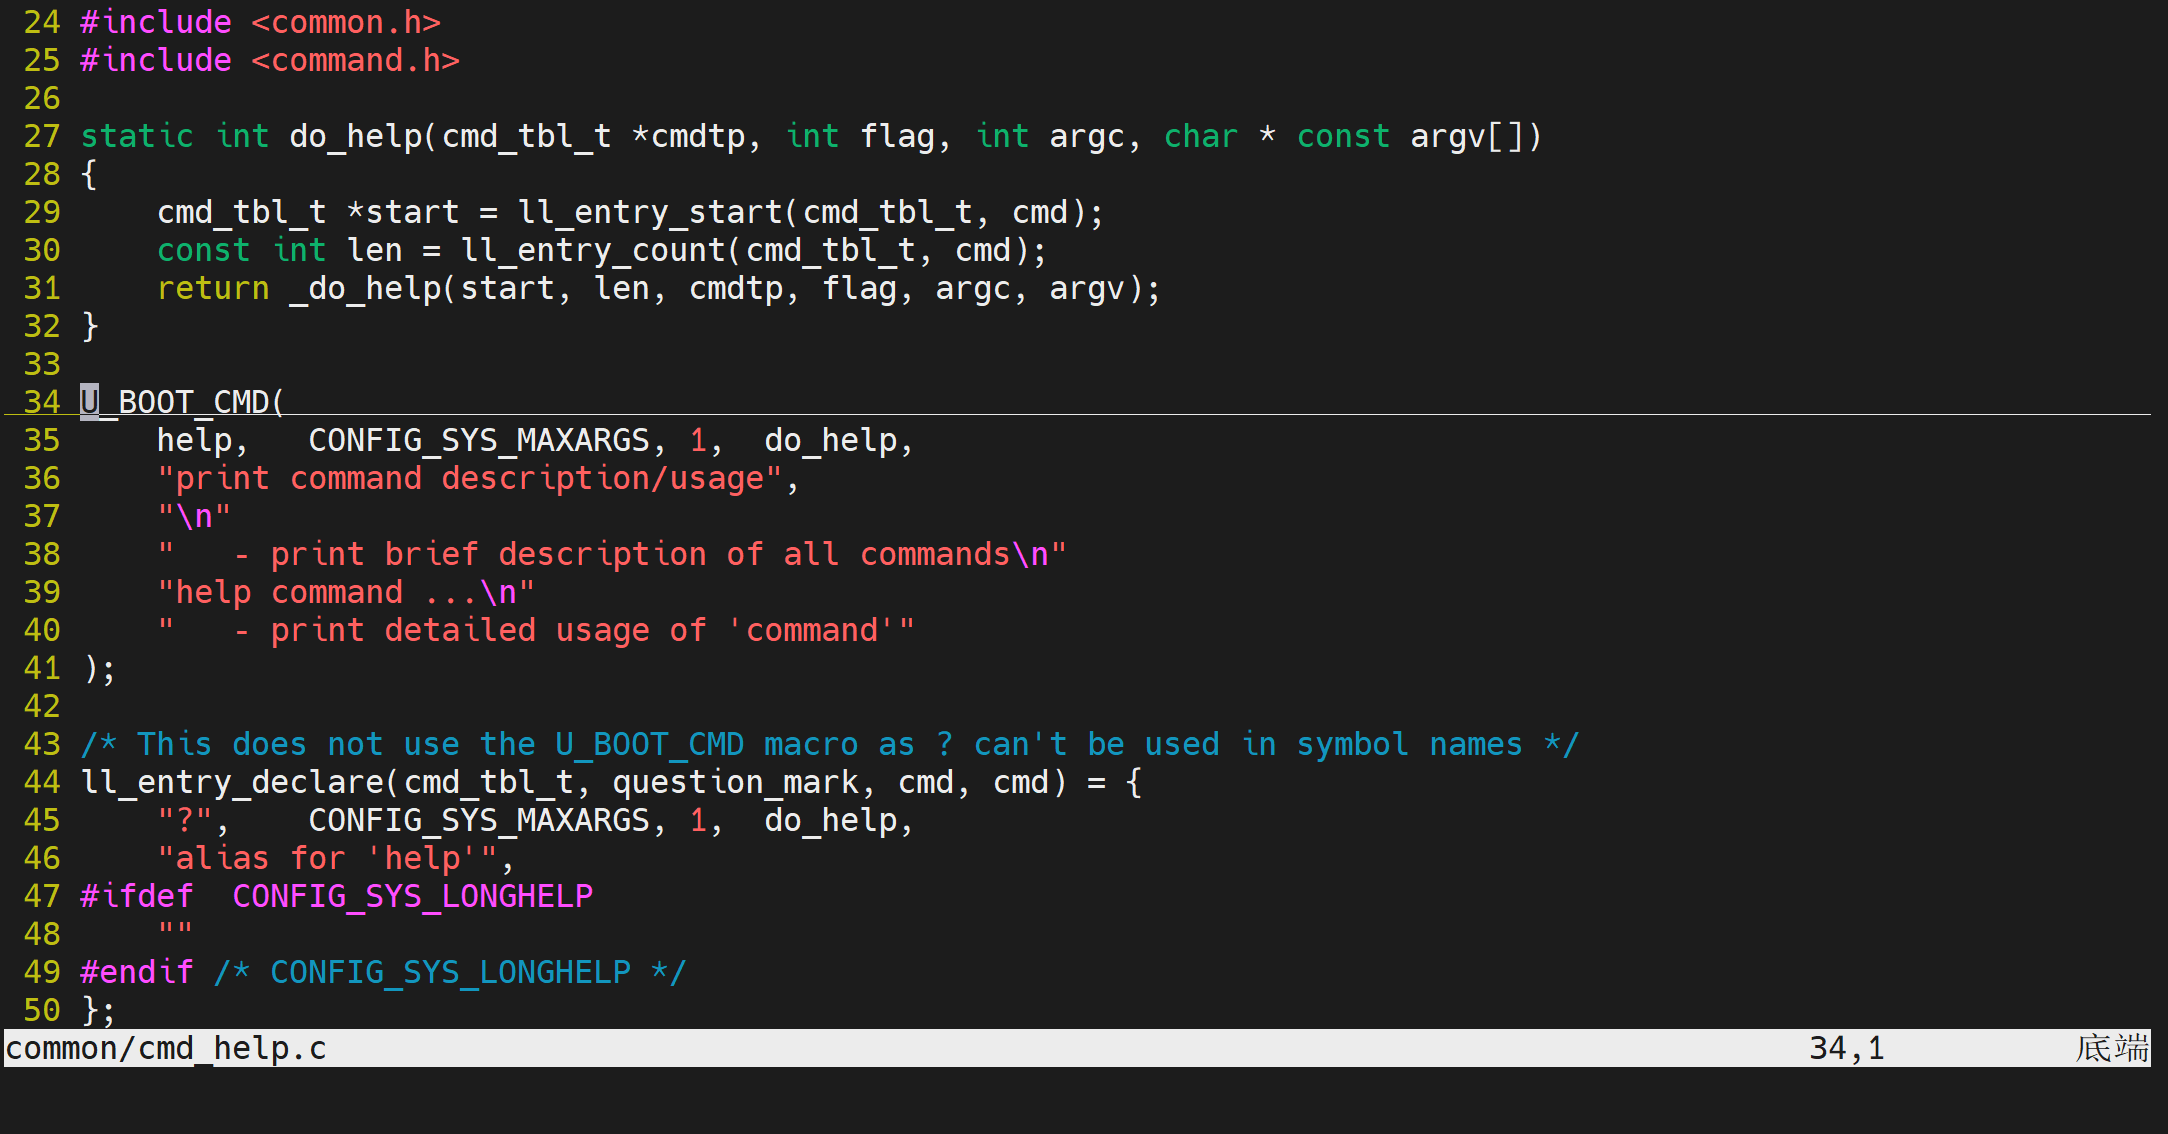Click CONFIG_SYS_LONGHELP macro on line 47

click(412, 896)
